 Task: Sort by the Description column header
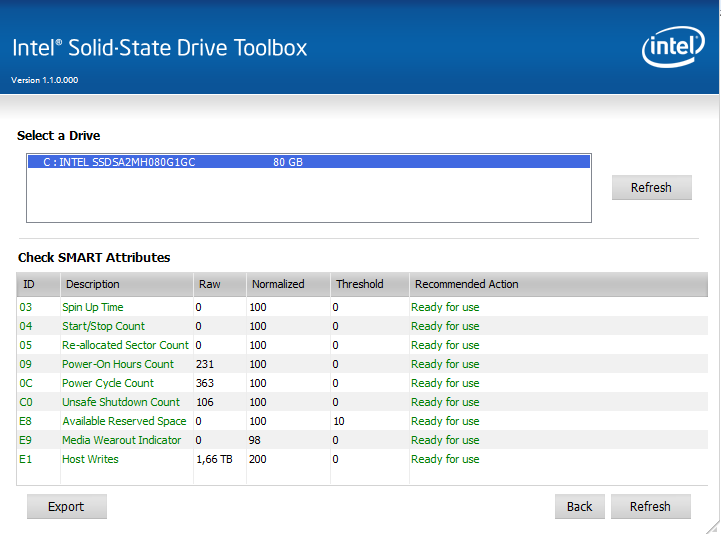[x=127, y=284]
